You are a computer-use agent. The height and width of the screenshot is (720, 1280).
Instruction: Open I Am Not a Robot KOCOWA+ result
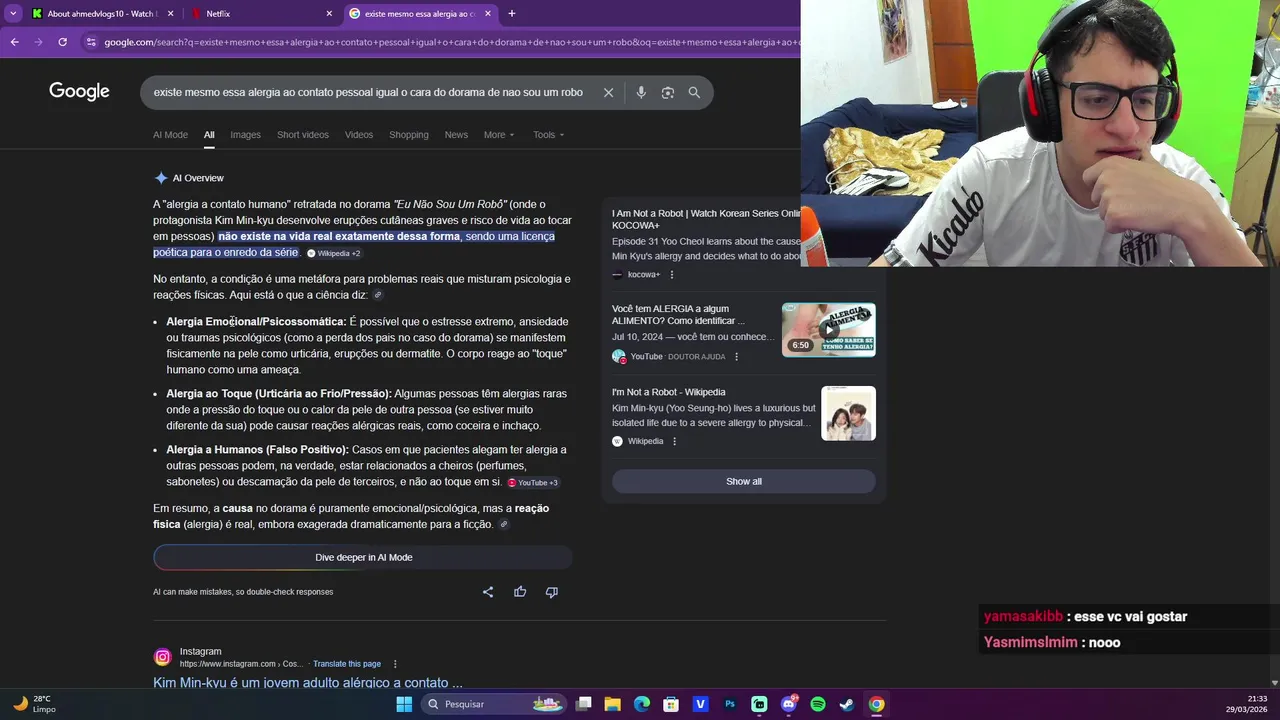point(706,219)
